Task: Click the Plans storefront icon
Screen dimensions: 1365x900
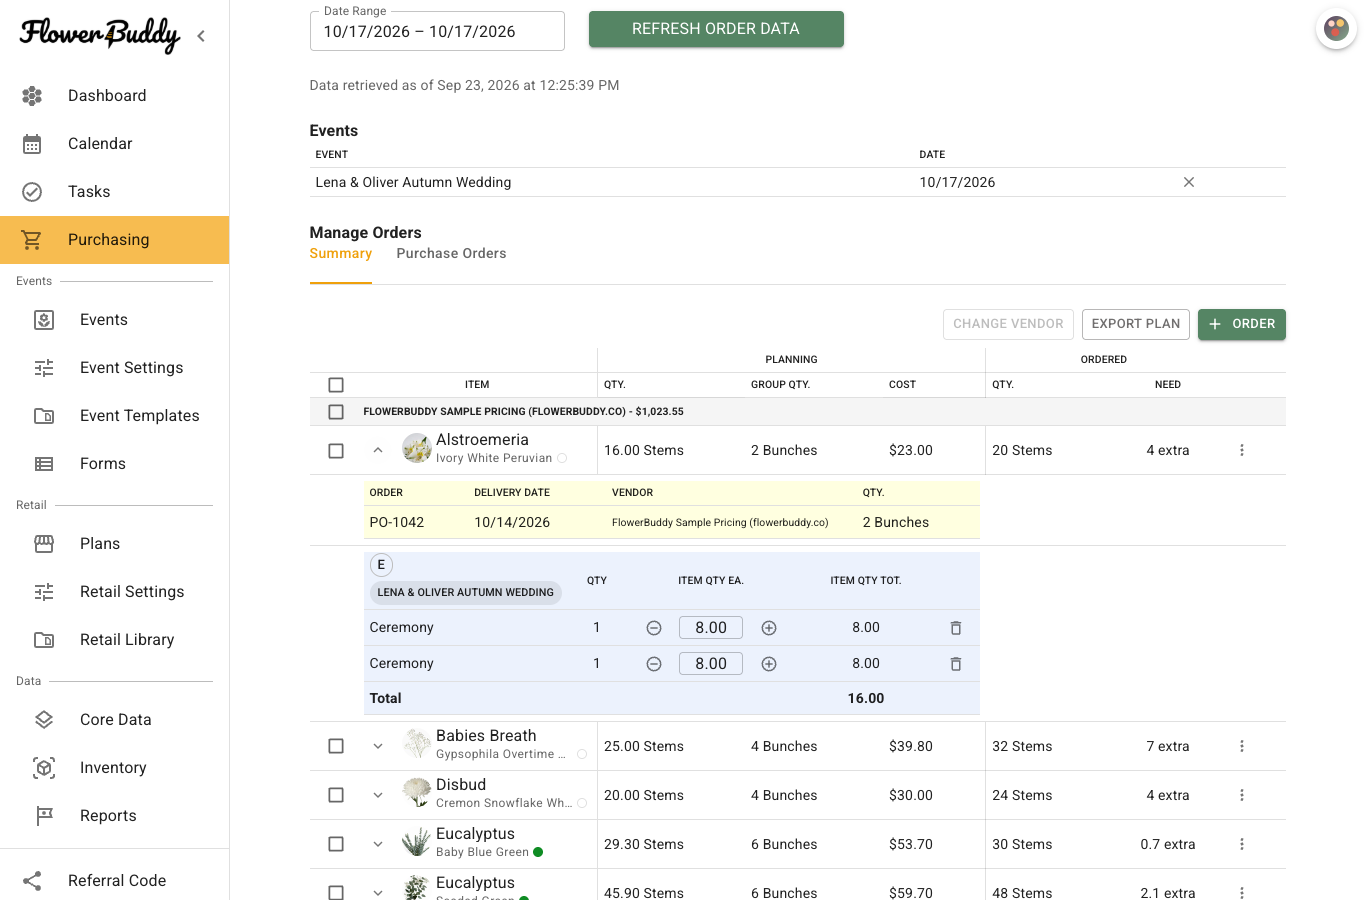Action: 44,544
